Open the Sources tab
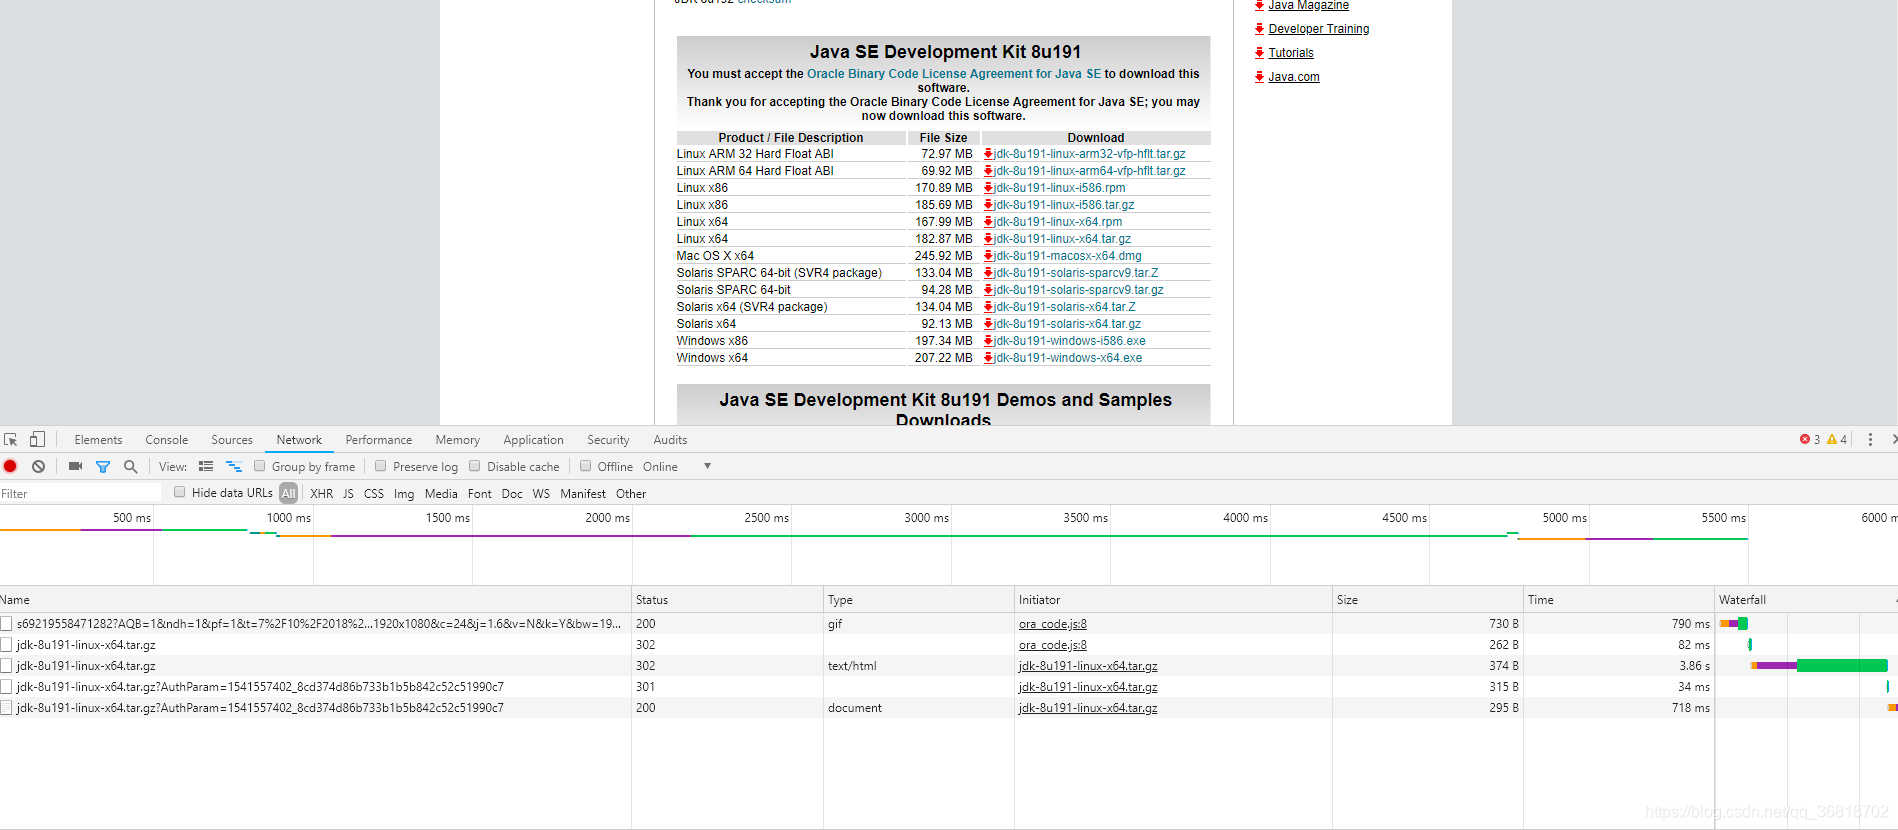Viewport: 1898px width, 830px height. click(232, 440)
